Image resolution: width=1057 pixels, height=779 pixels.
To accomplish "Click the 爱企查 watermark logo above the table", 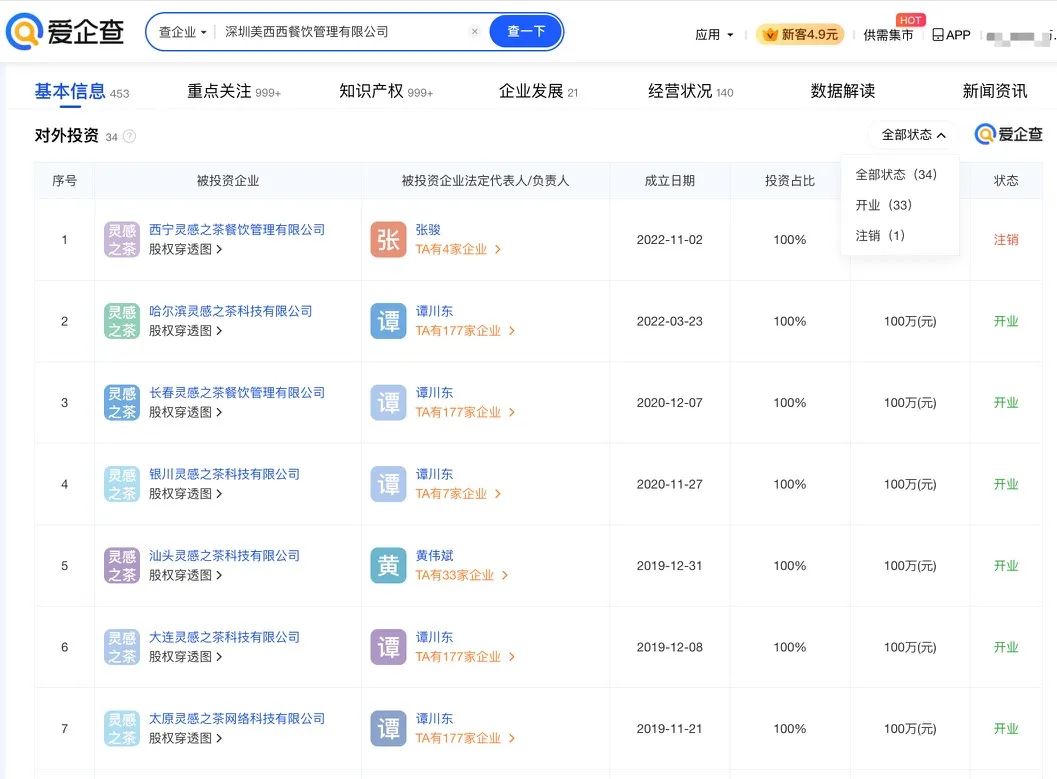I will 1008,133.
